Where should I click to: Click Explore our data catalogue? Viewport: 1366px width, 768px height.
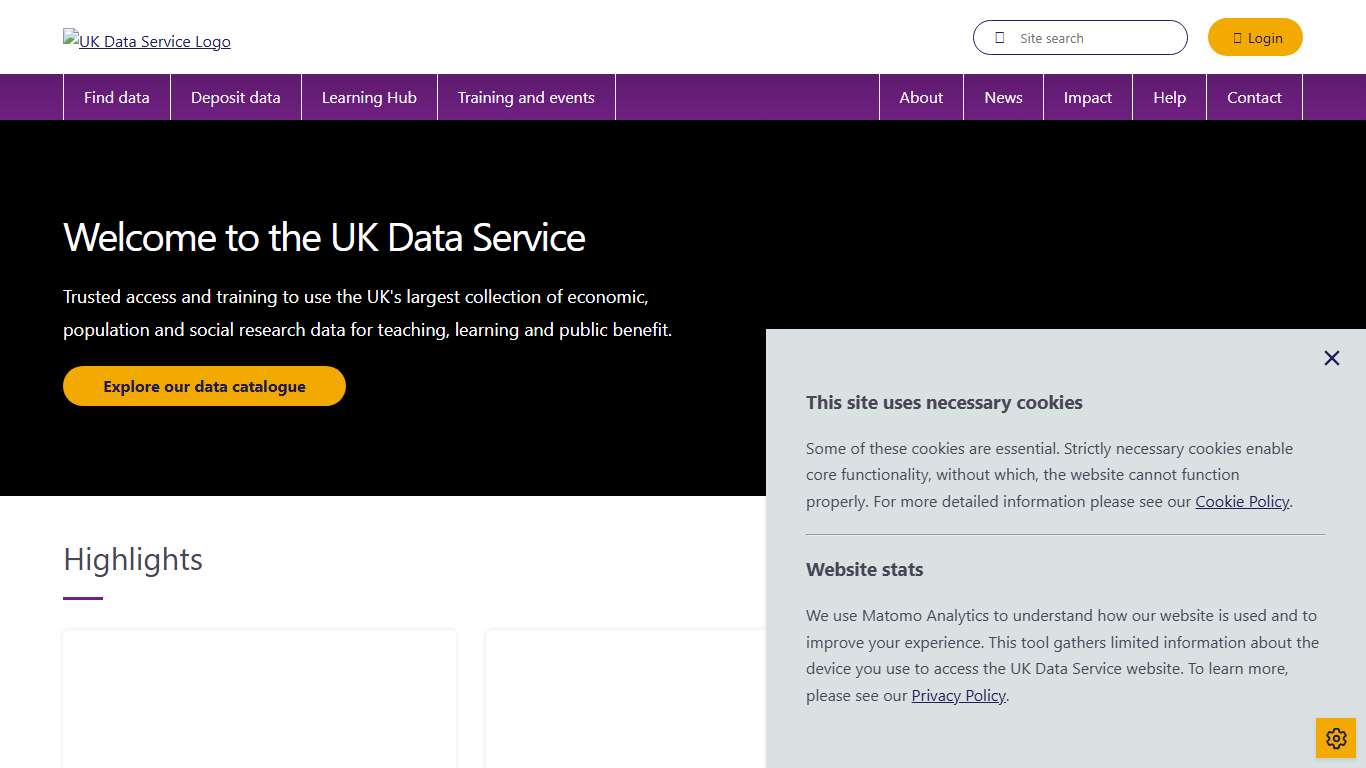(x=204, y=386)
